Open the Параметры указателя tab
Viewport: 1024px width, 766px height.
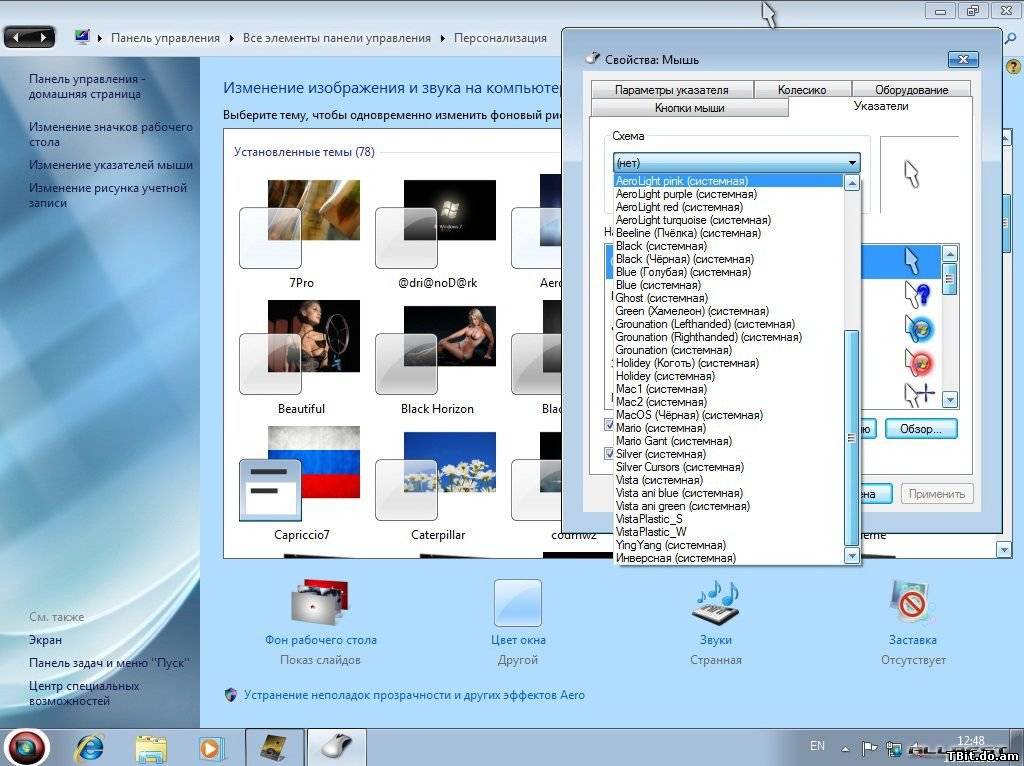(x=671, y=89)
